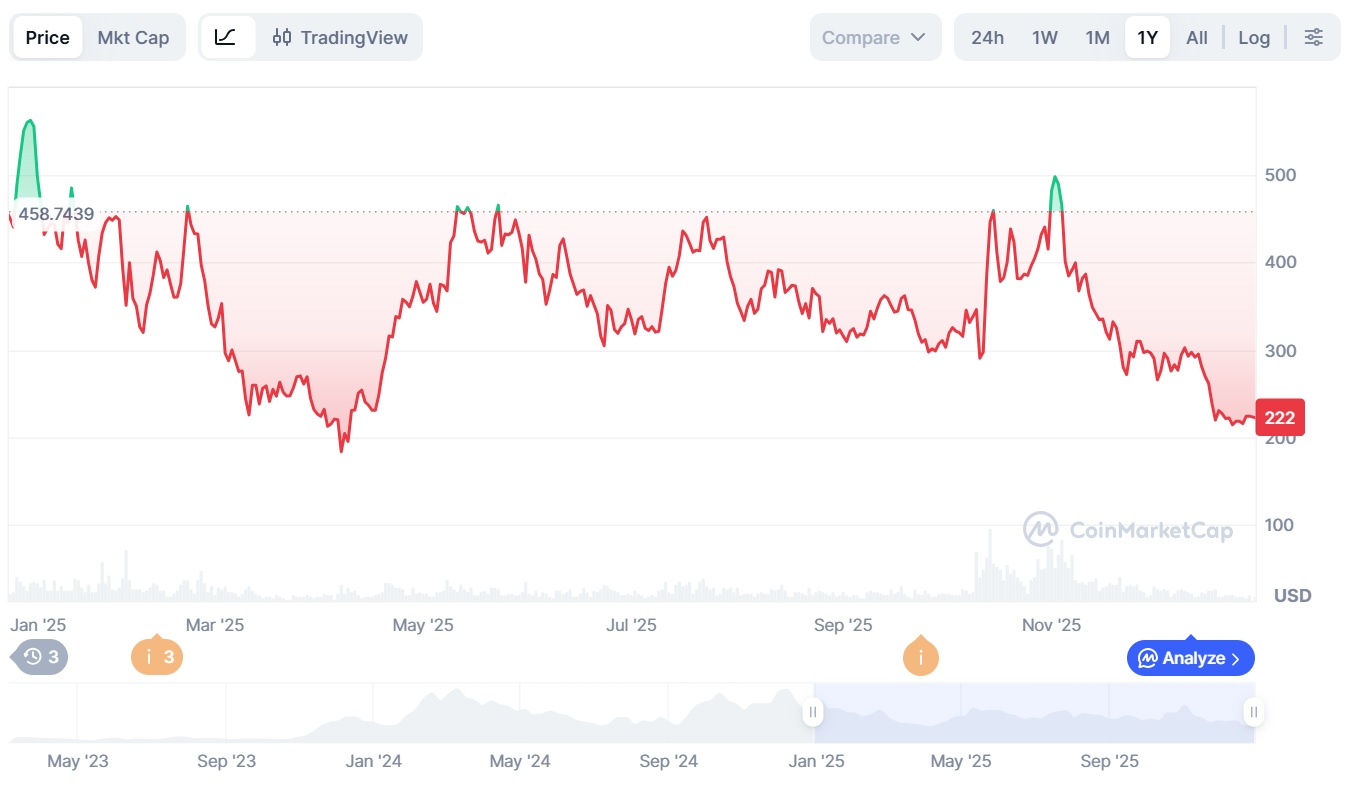1347x803 pixels.
Task: Open the TradingView candlestick chart
Action: pyautogui.click(x=341, y=38)
